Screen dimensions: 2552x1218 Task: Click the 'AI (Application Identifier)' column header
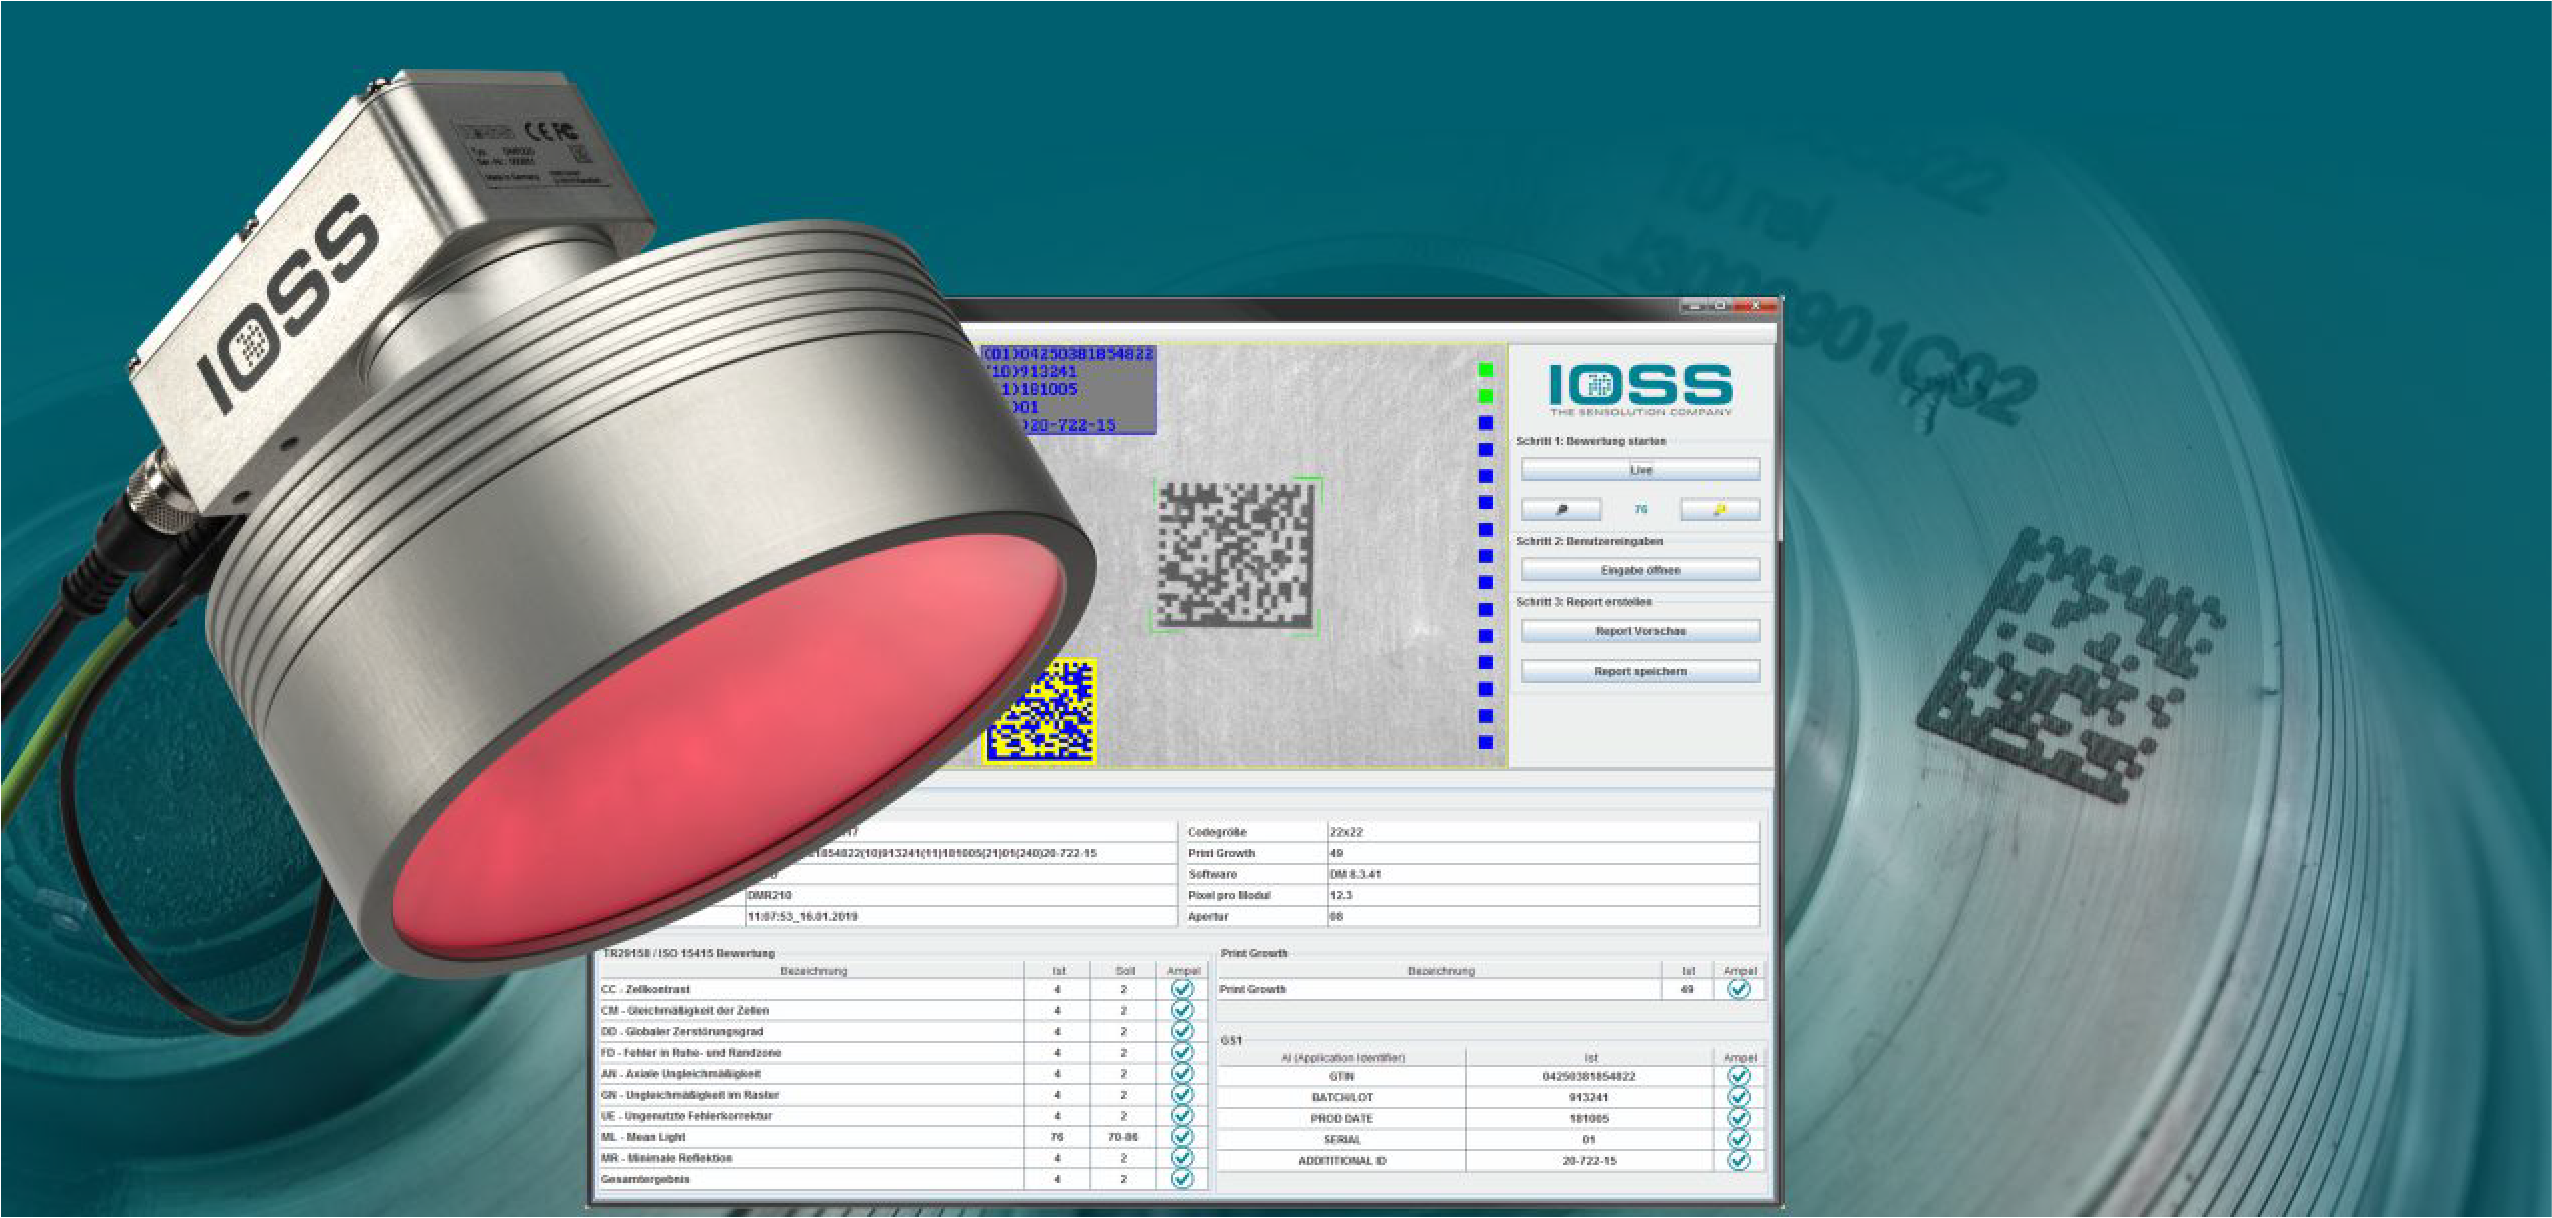click(x=1343, y=1058)
